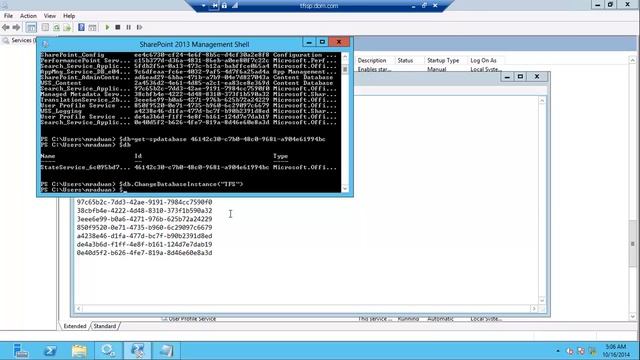Image resolution: width=640 pixels, height=360 pixels.
Task: Click the Back arrow in Services toolbar
Action: pos(6,27)
